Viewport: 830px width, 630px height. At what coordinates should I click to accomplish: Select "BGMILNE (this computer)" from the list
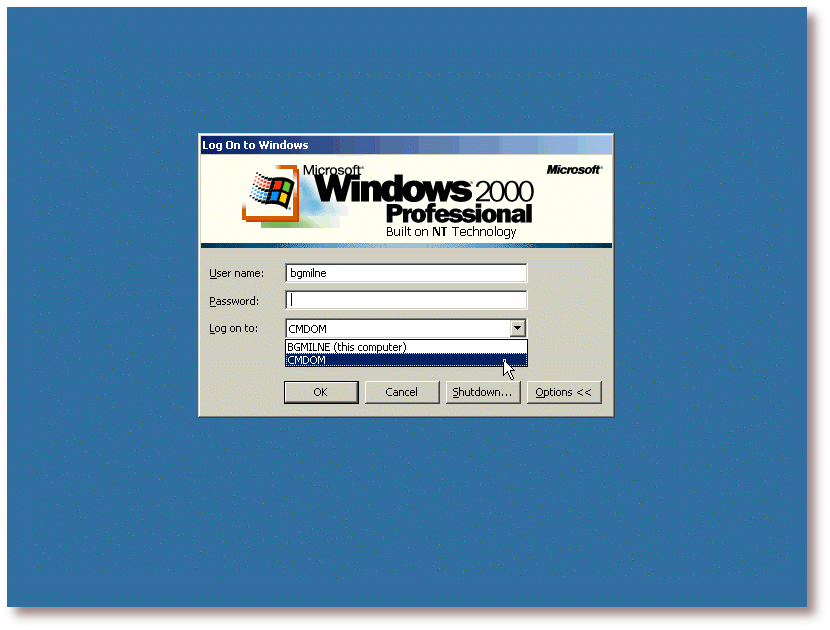pyautogui.click(x=346, y=347)
